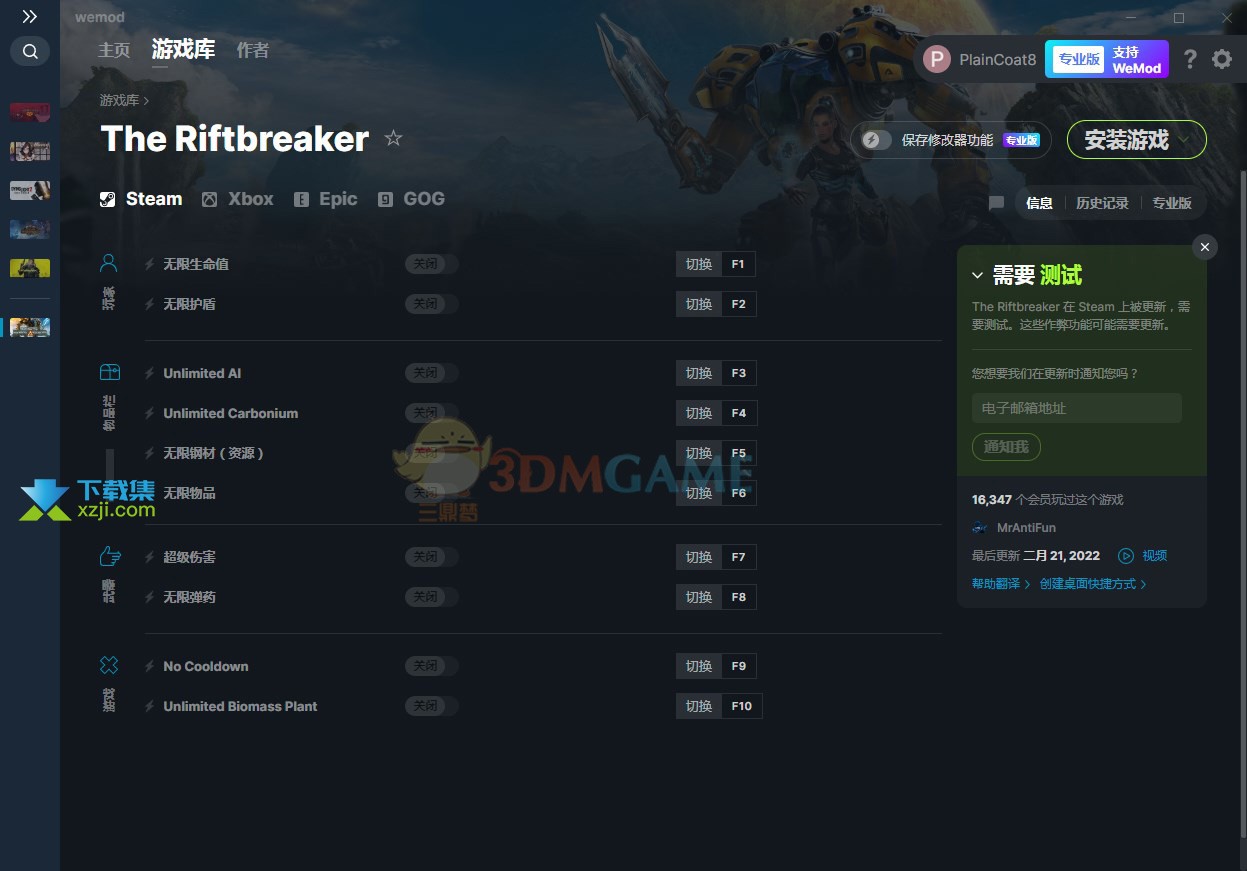
Task: Click the 电子邮箱地址 input field
Action: tap(1077, 408)
